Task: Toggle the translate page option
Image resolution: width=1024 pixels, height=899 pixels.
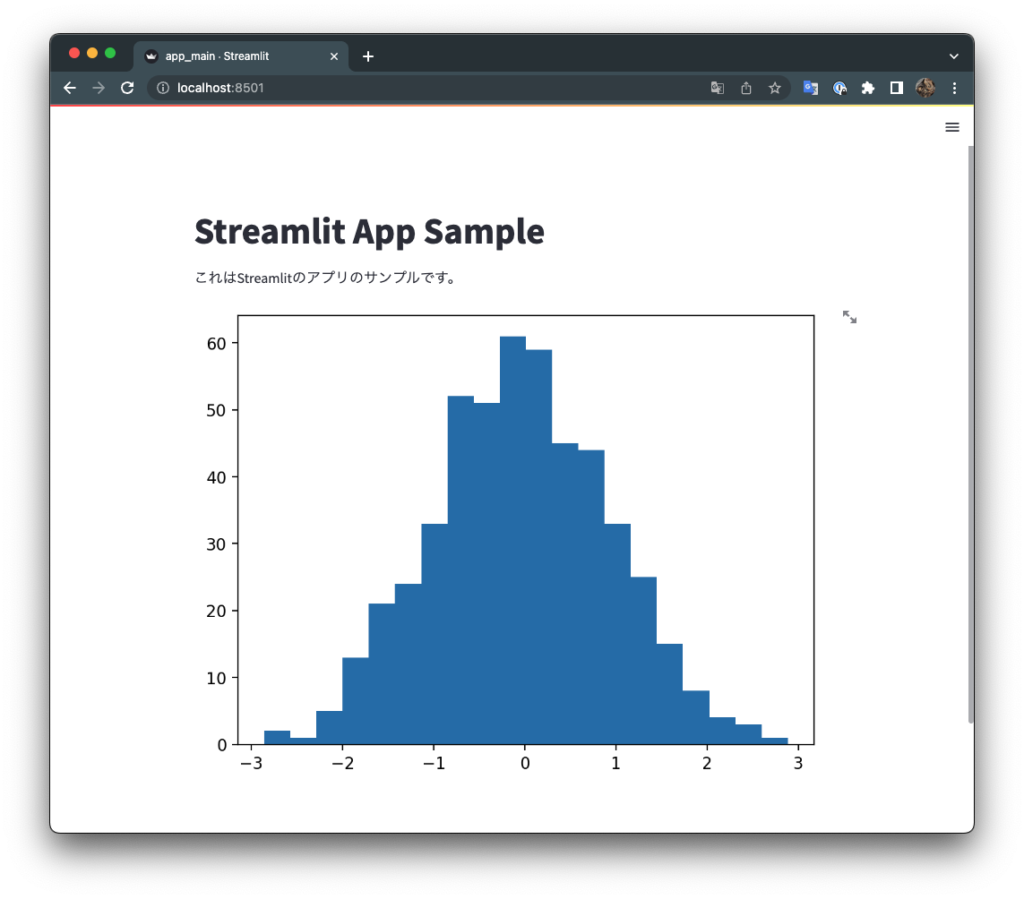Action: point(717,88)
